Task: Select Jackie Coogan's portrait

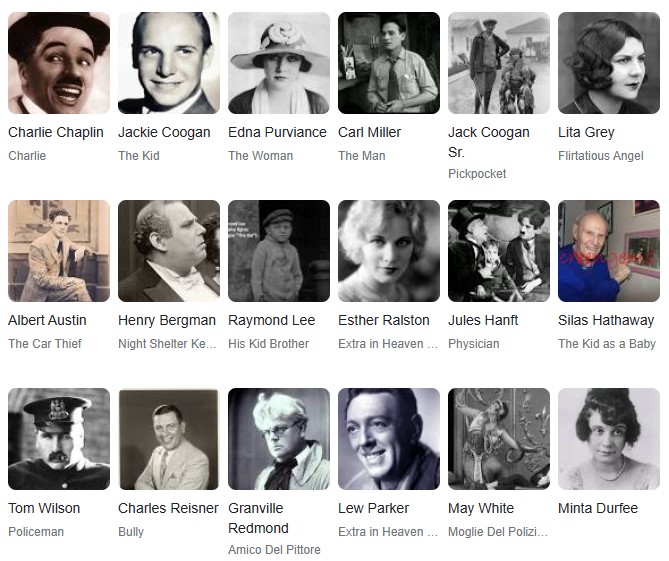Action: point(169,63)
